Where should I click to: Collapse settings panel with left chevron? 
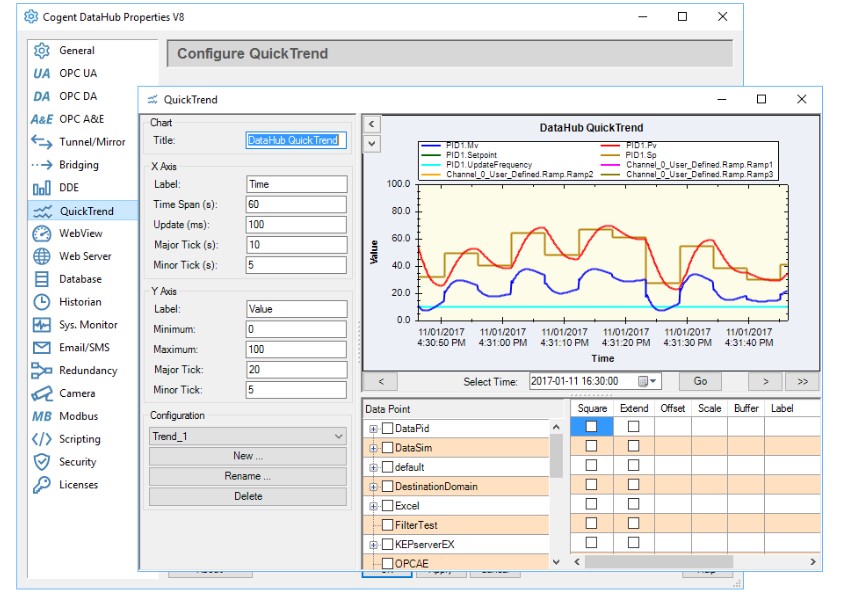pyautogui.click(x=372, y=124)
